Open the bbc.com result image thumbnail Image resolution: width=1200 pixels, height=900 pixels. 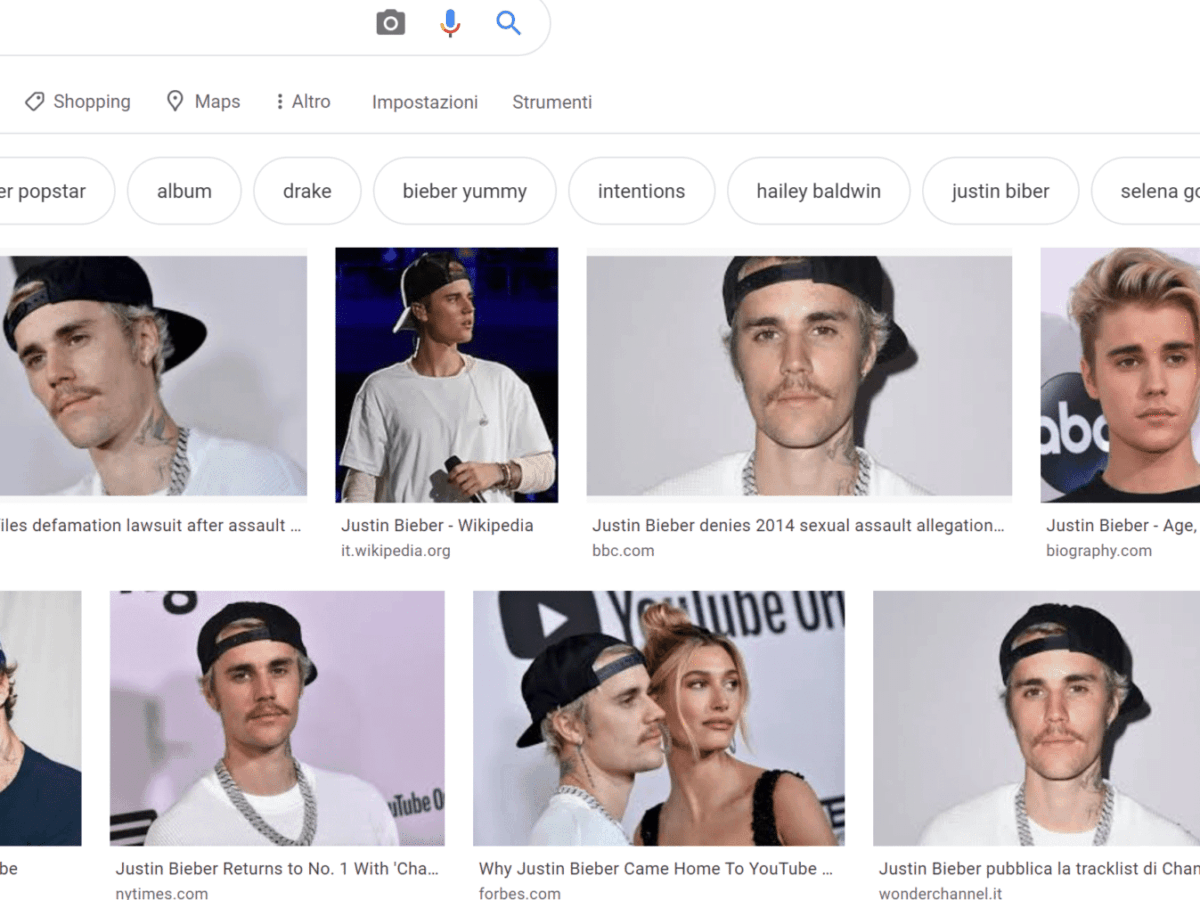pyautogui.click(x=798, y=375)
